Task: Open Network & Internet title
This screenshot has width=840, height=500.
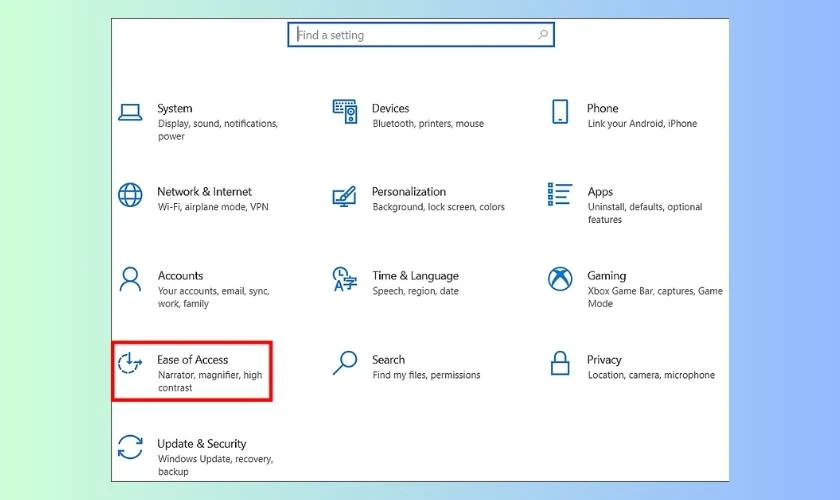Action: pyautogui.click(x=204, y=191)
